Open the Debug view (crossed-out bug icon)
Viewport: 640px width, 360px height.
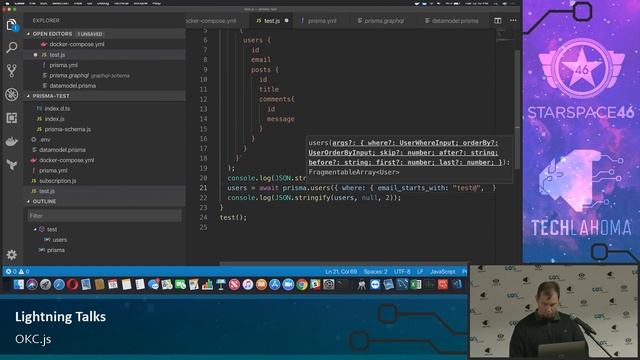point(12,94)
